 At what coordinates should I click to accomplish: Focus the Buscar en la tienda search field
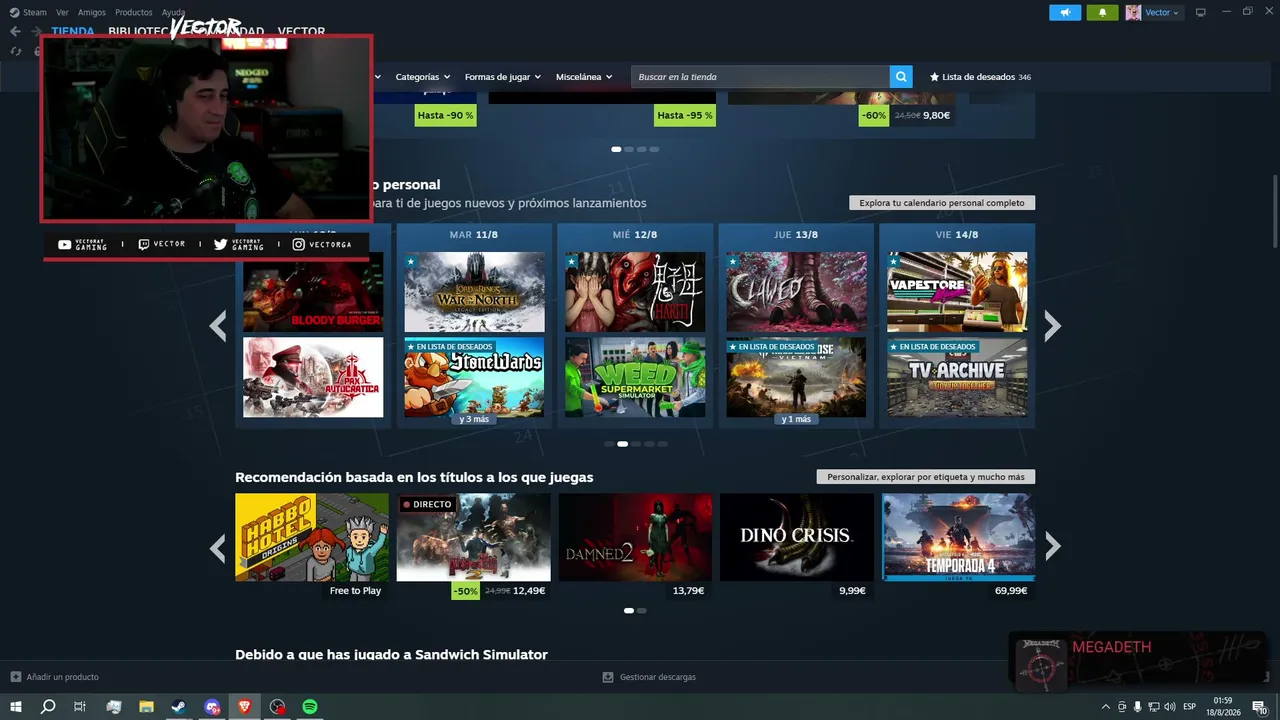pyautogui.click(x=760, y=77)
